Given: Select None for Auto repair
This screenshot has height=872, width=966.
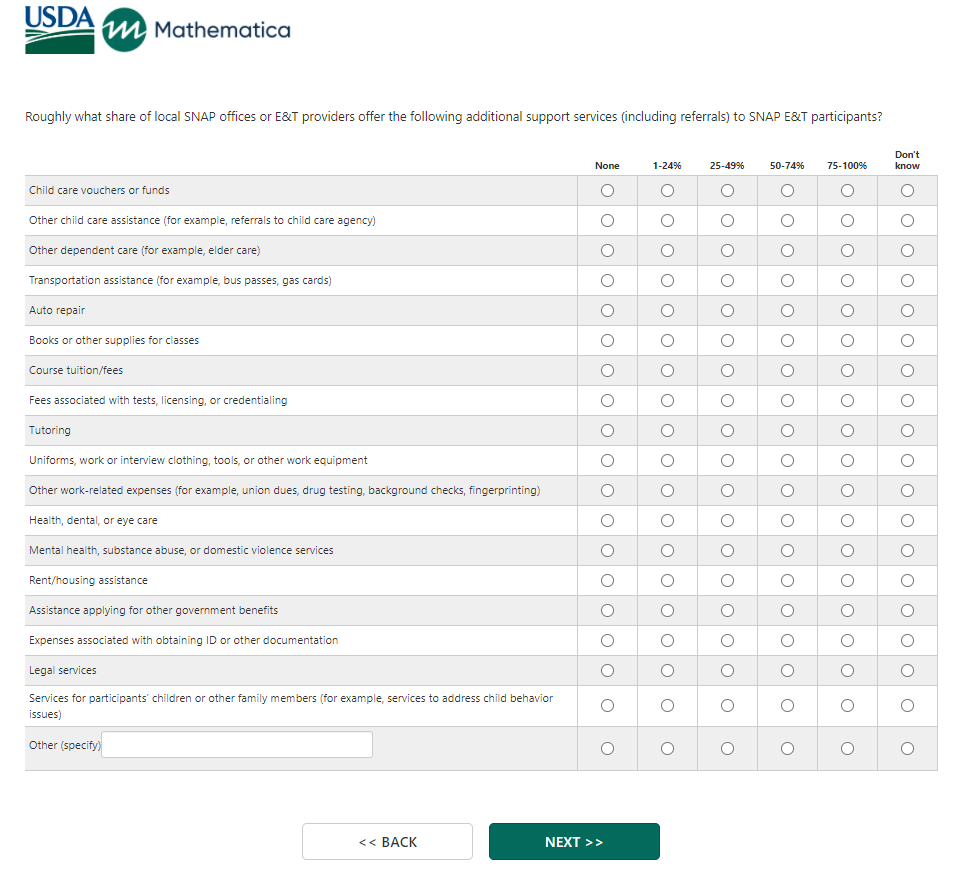Looking at the screenshot, I should point(607,311).
